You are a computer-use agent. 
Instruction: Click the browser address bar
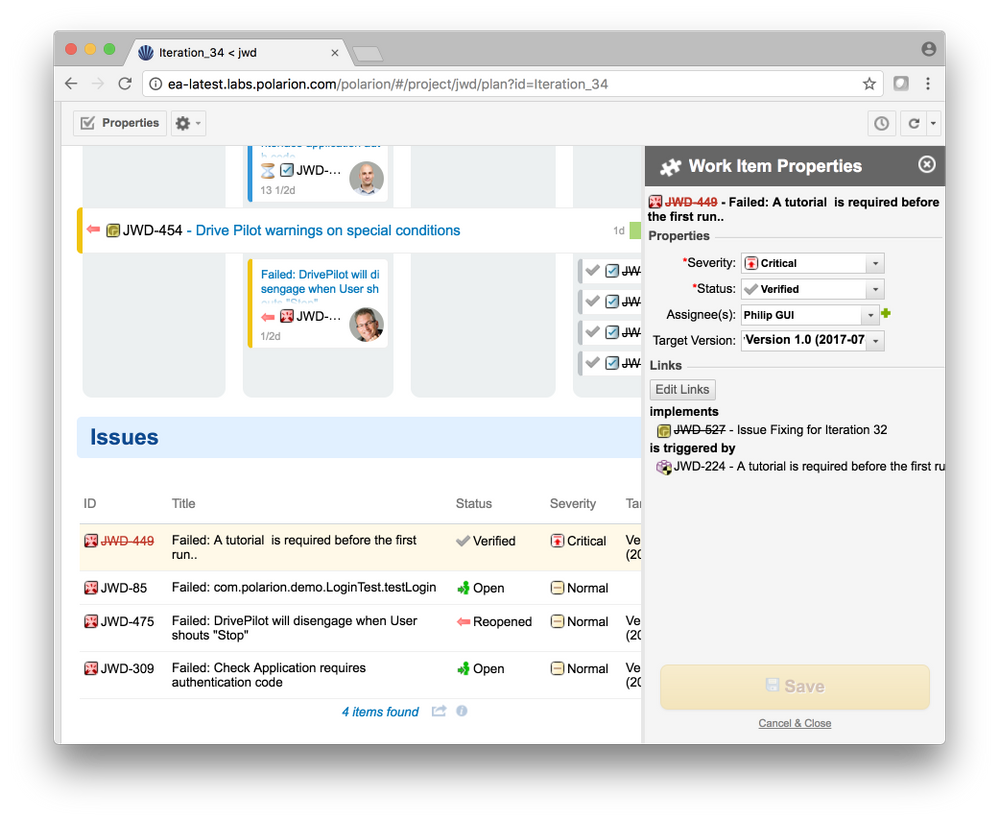pyautogui.click(x=500, y=84)
